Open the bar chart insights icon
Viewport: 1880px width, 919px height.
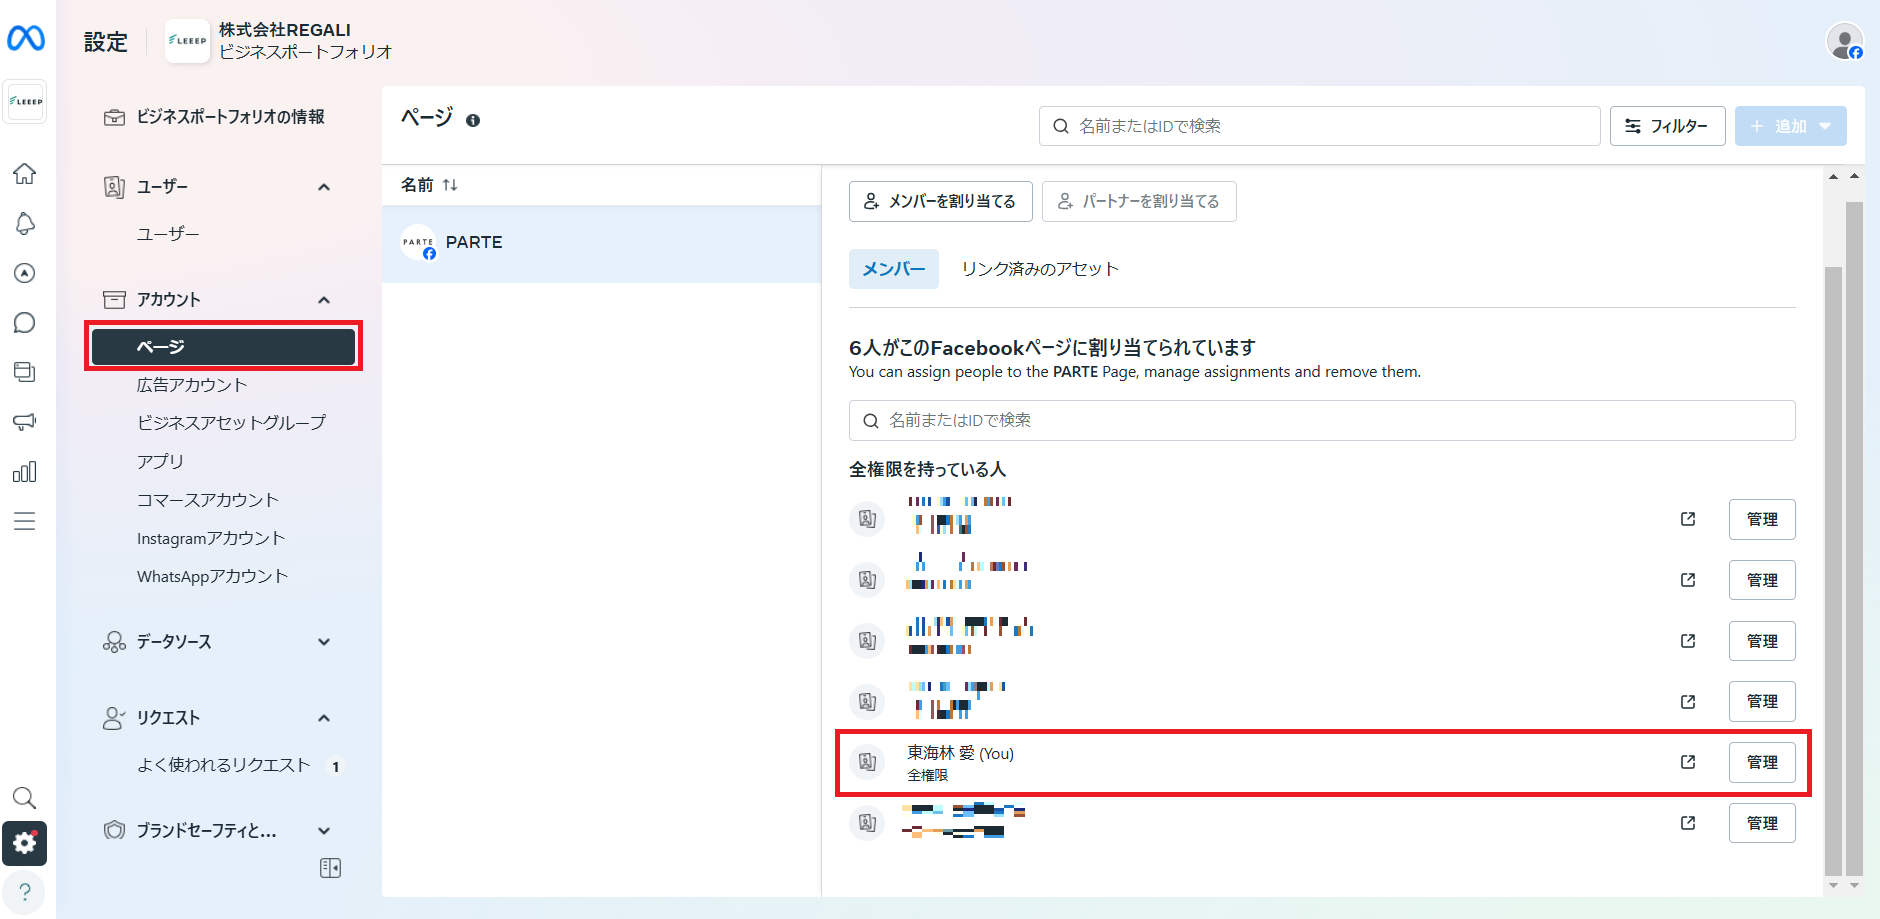(x=25, y=471)
